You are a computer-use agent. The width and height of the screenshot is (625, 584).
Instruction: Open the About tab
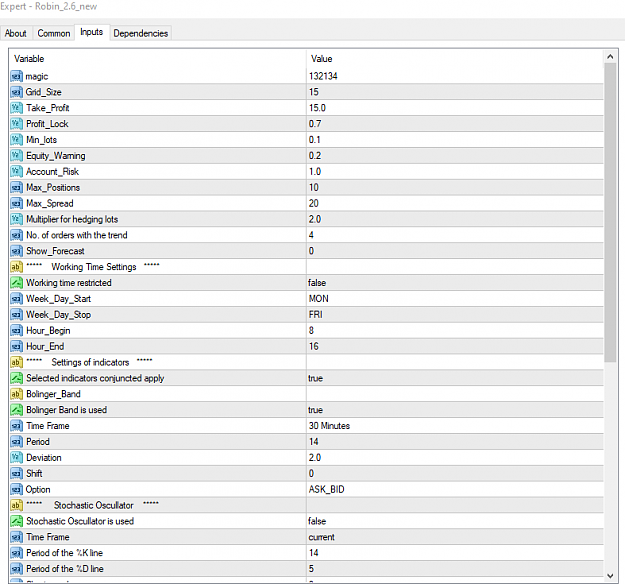click(x=16, y=33)
